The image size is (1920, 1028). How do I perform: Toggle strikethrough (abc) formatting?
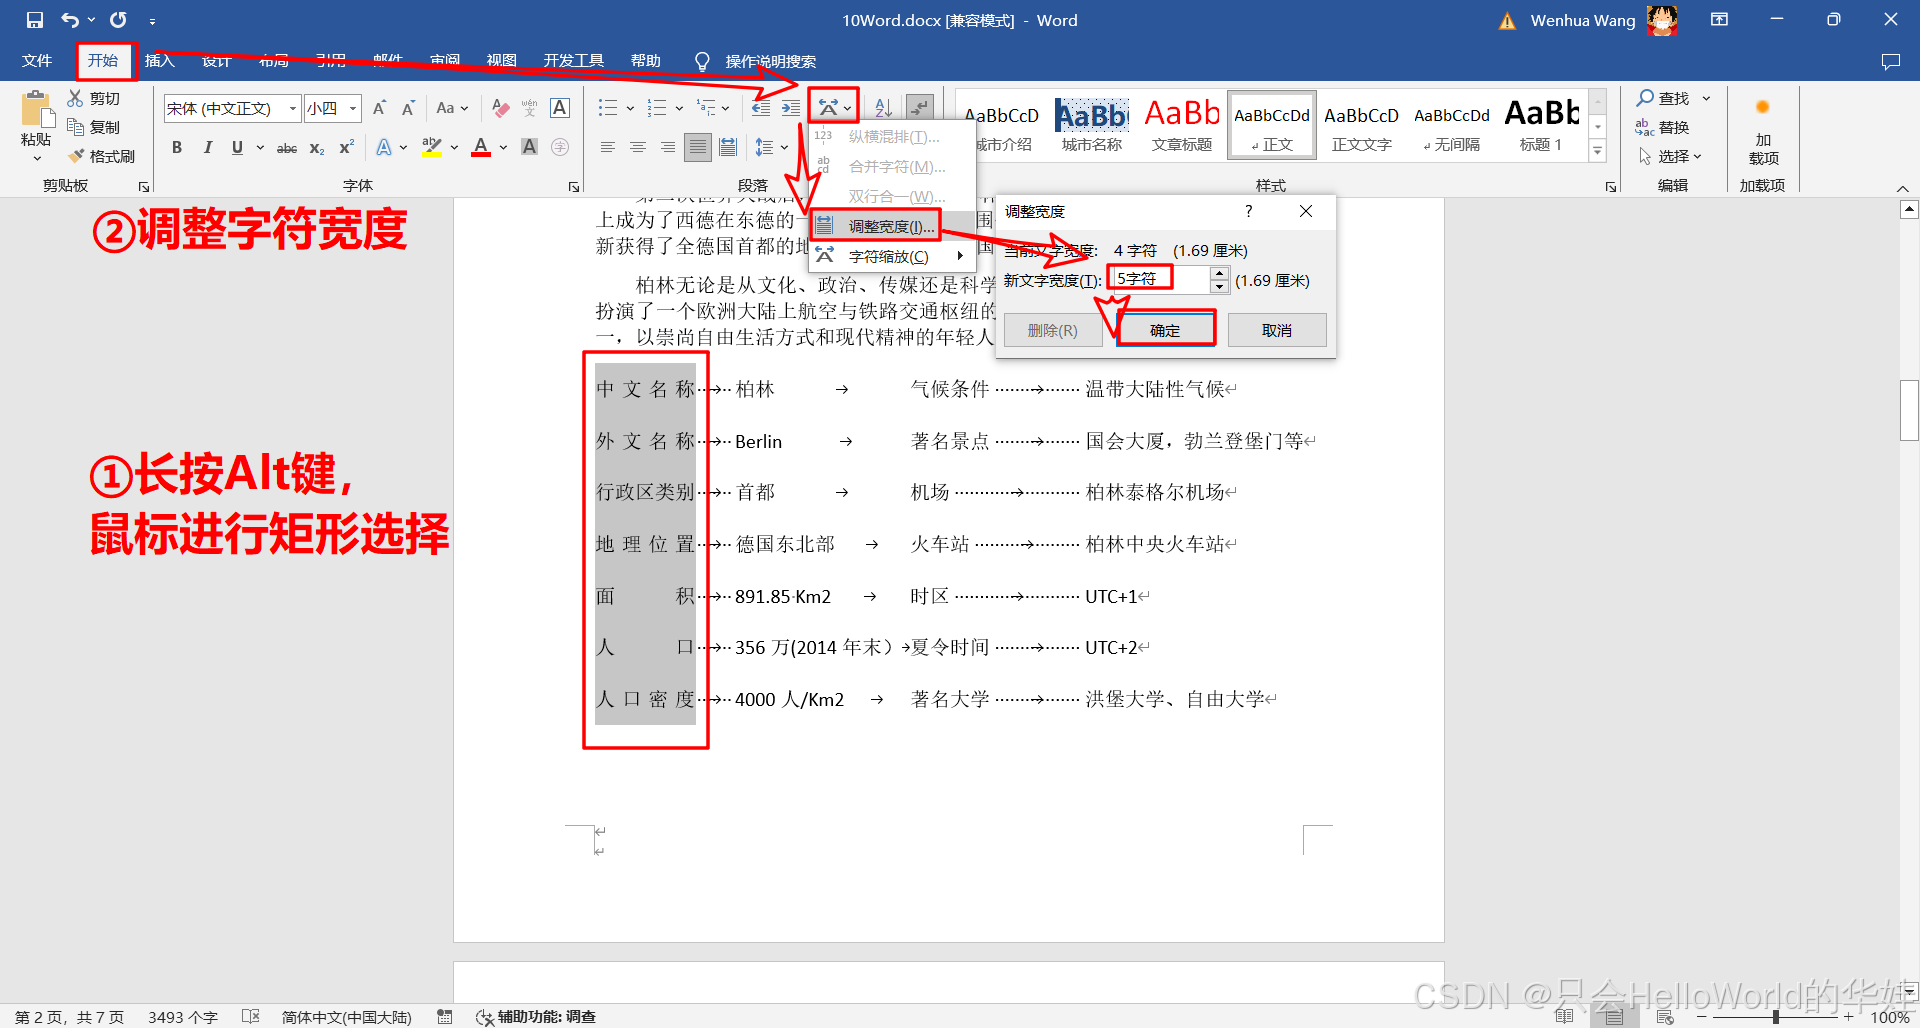pyautogui.click(x=287, y=147)
